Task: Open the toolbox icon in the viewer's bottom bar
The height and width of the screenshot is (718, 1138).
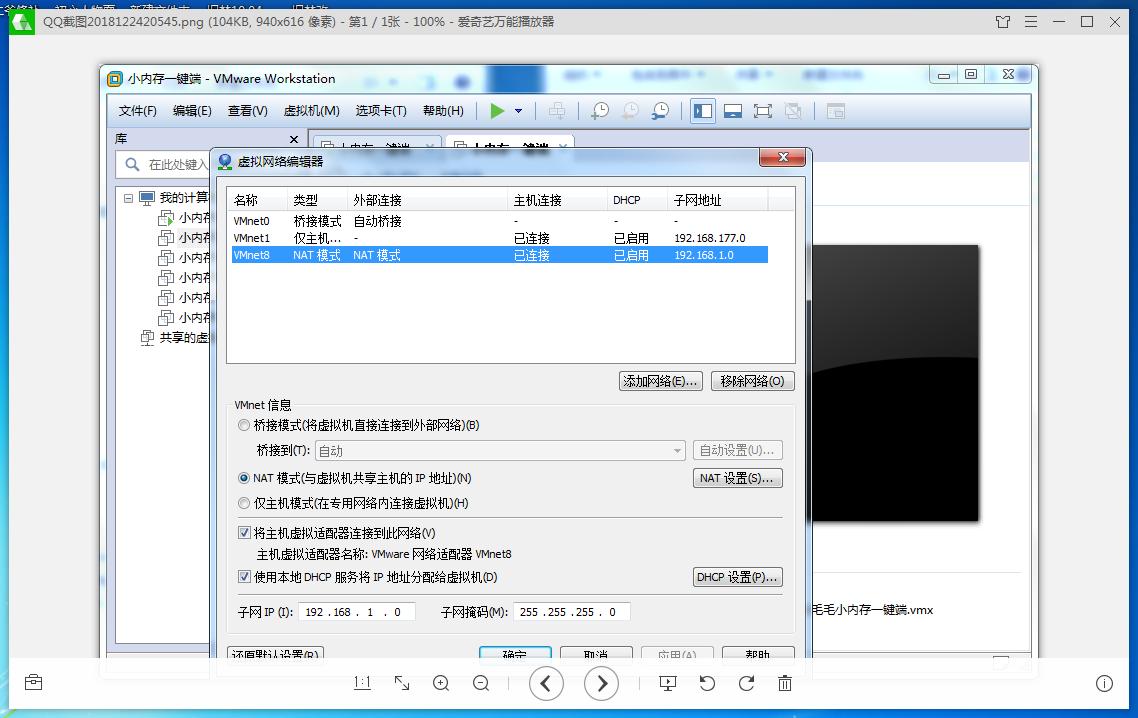Action: (x=33, y=682)
